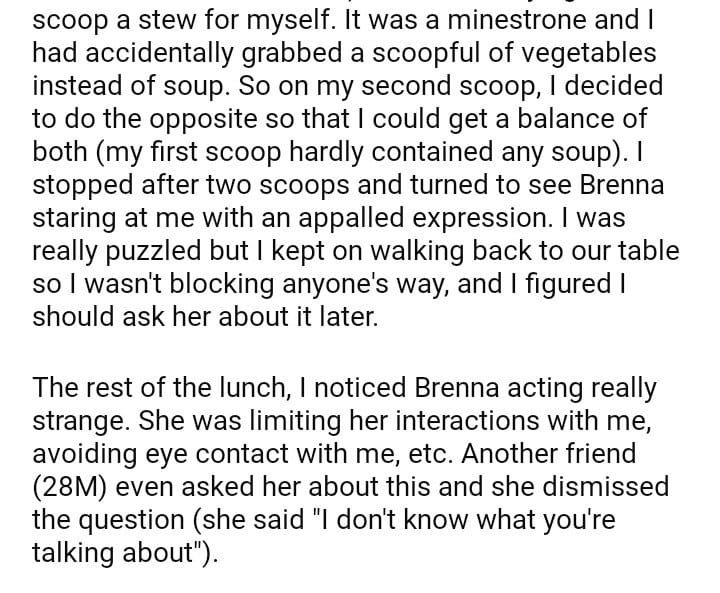
Task: Click the word "question" in the second paragraph
Action: point(144,519)
